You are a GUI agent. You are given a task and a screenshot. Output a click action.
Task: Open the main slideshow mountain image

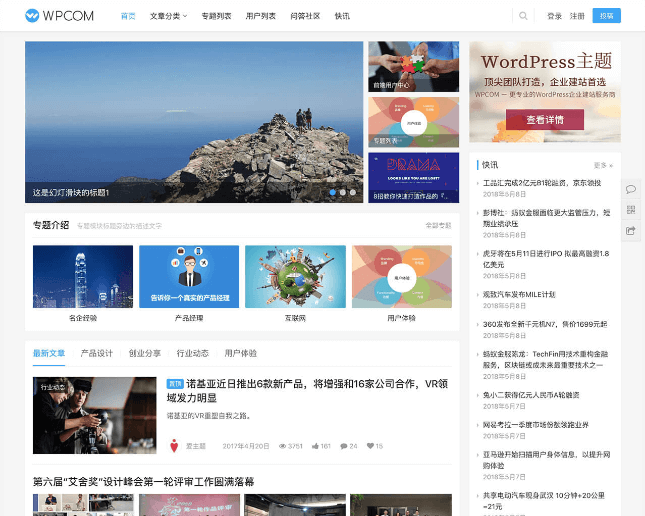(194, 122)
